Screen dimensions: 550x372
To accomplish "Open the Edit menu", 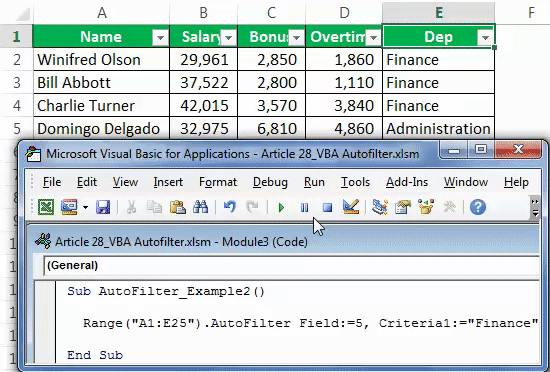I will (87, 182).
